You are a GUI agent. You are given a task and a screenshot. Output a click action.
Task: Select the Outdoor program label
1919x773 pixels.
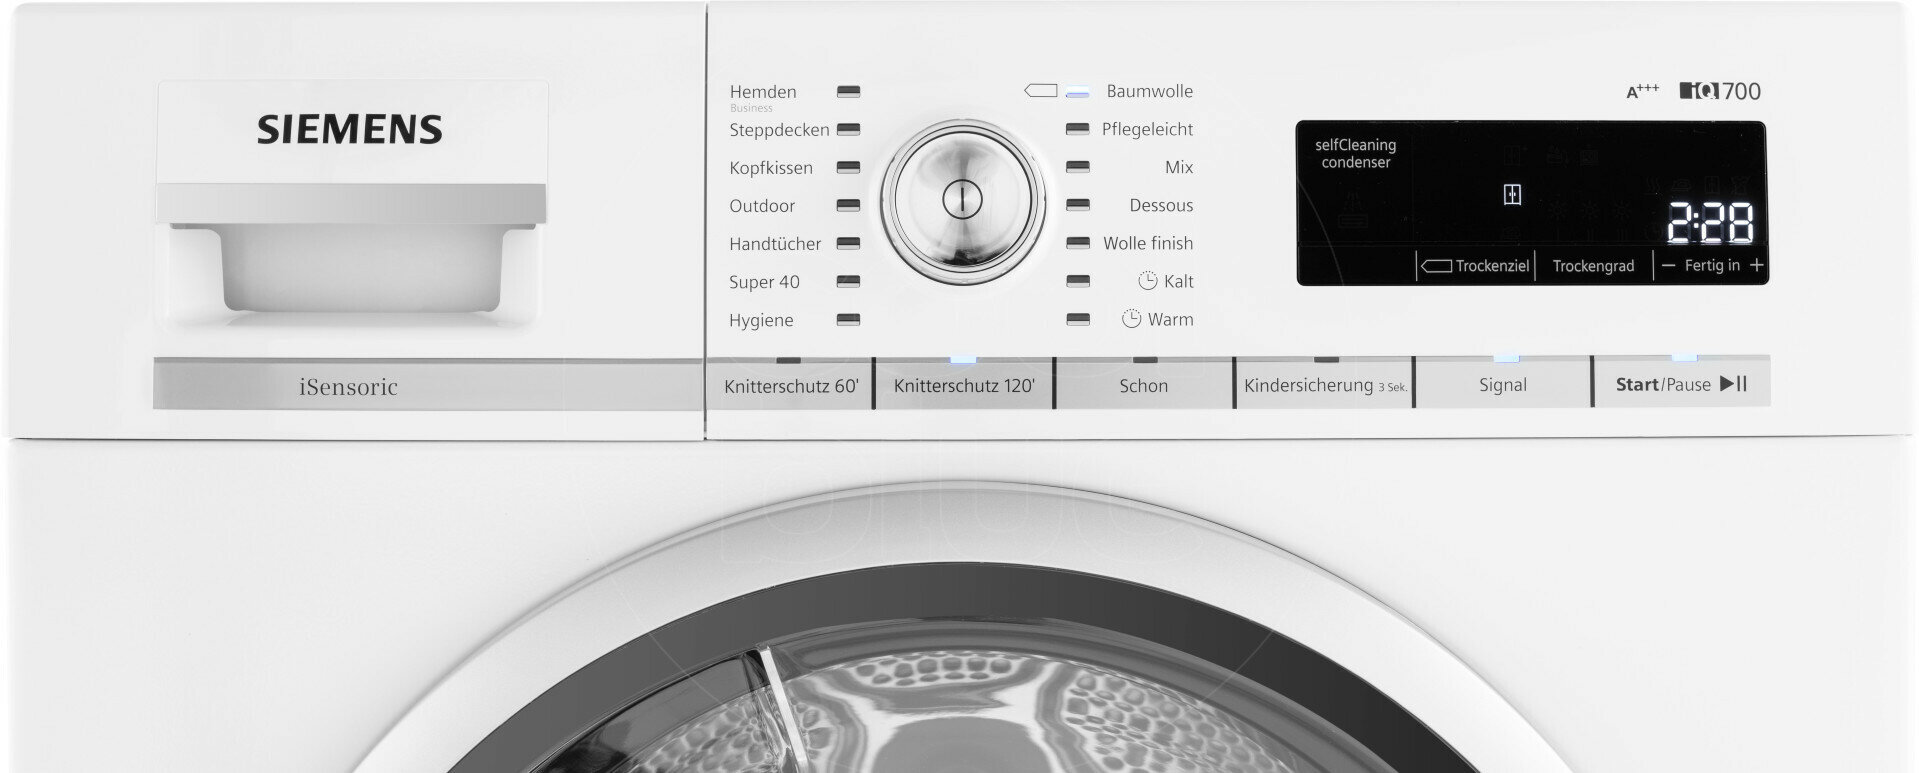[762, 206]
